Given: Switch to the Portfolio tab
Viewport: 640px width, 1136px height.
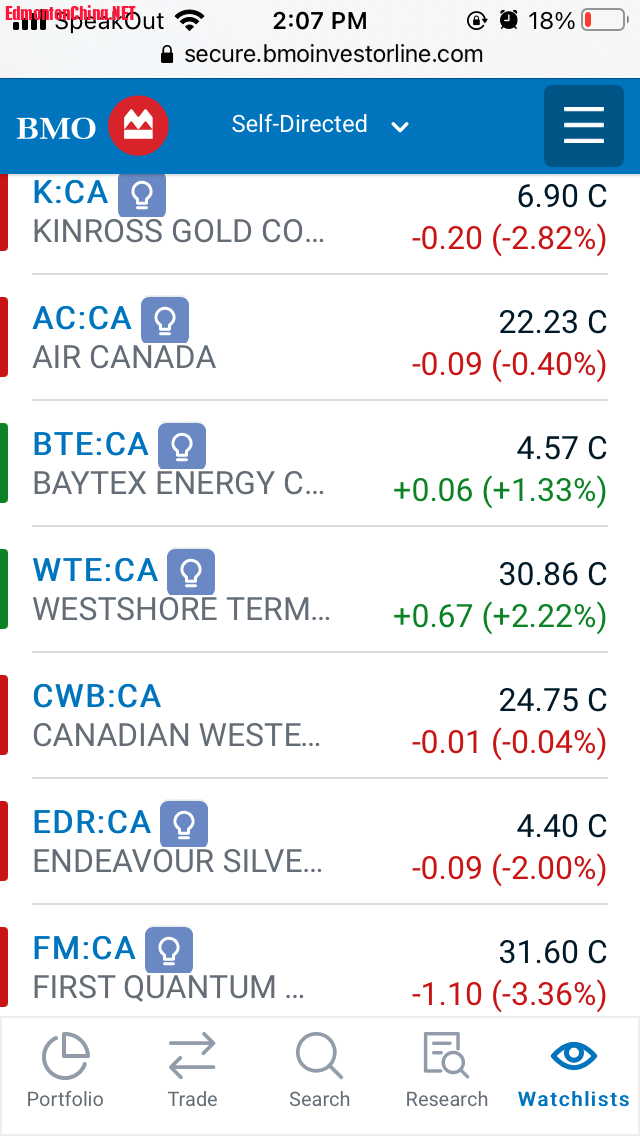Looking at the screenshot, I should tap(65, 1070).
